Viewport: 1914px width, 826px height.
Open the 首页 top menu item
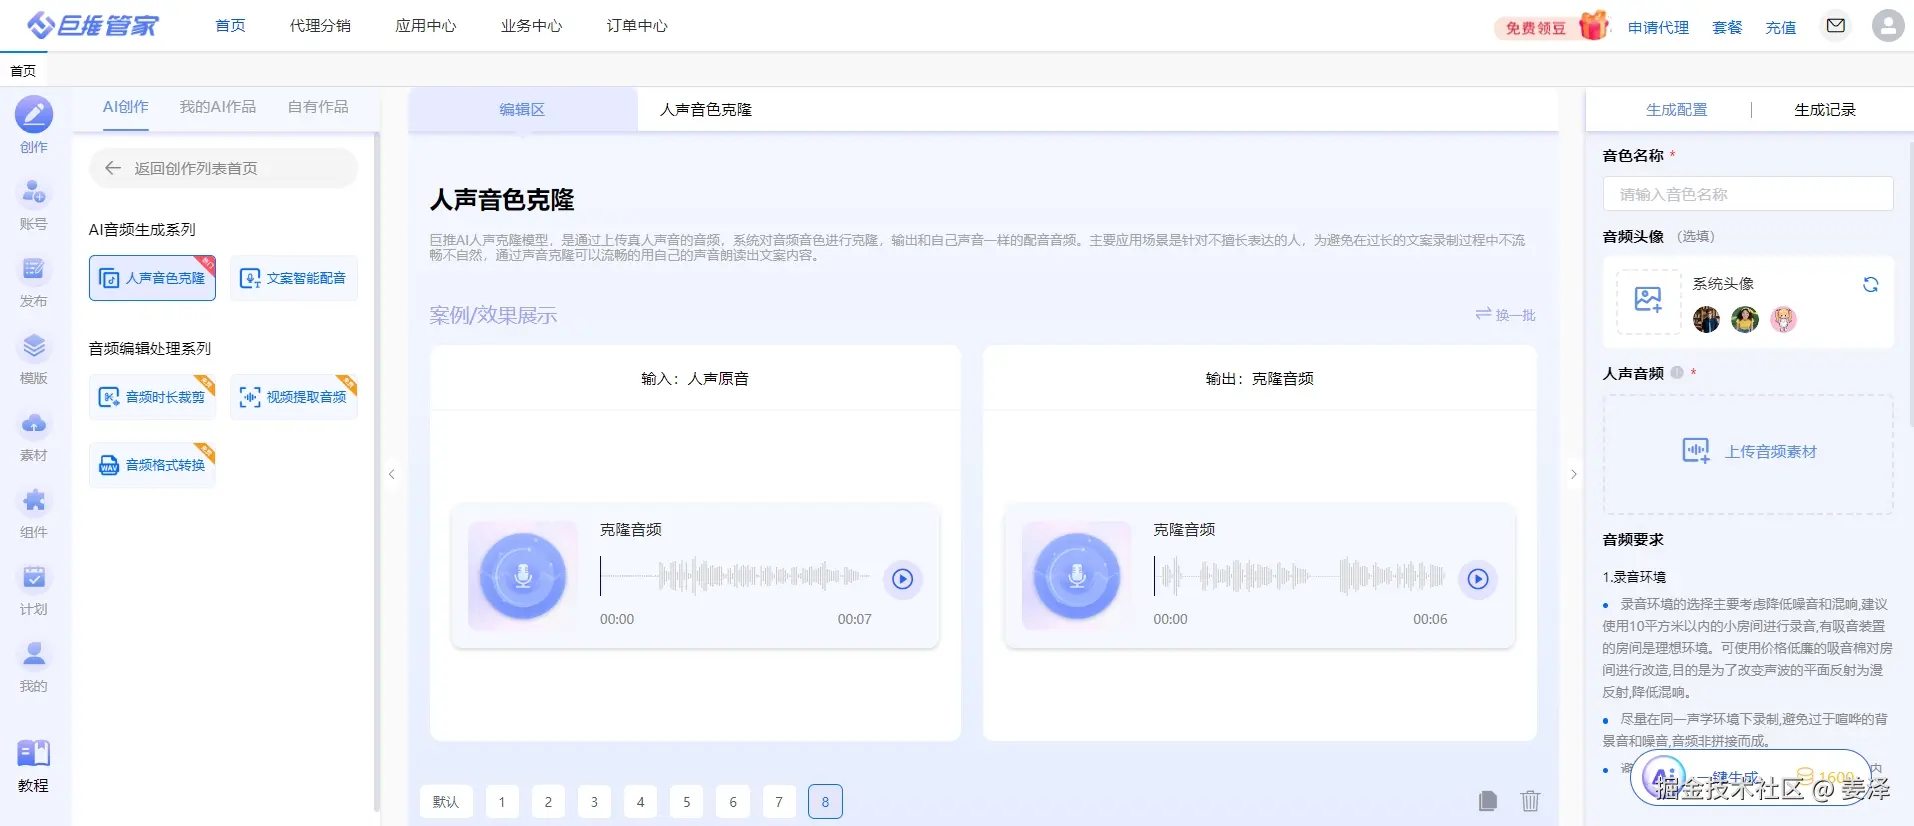click(x=231, y=25)
